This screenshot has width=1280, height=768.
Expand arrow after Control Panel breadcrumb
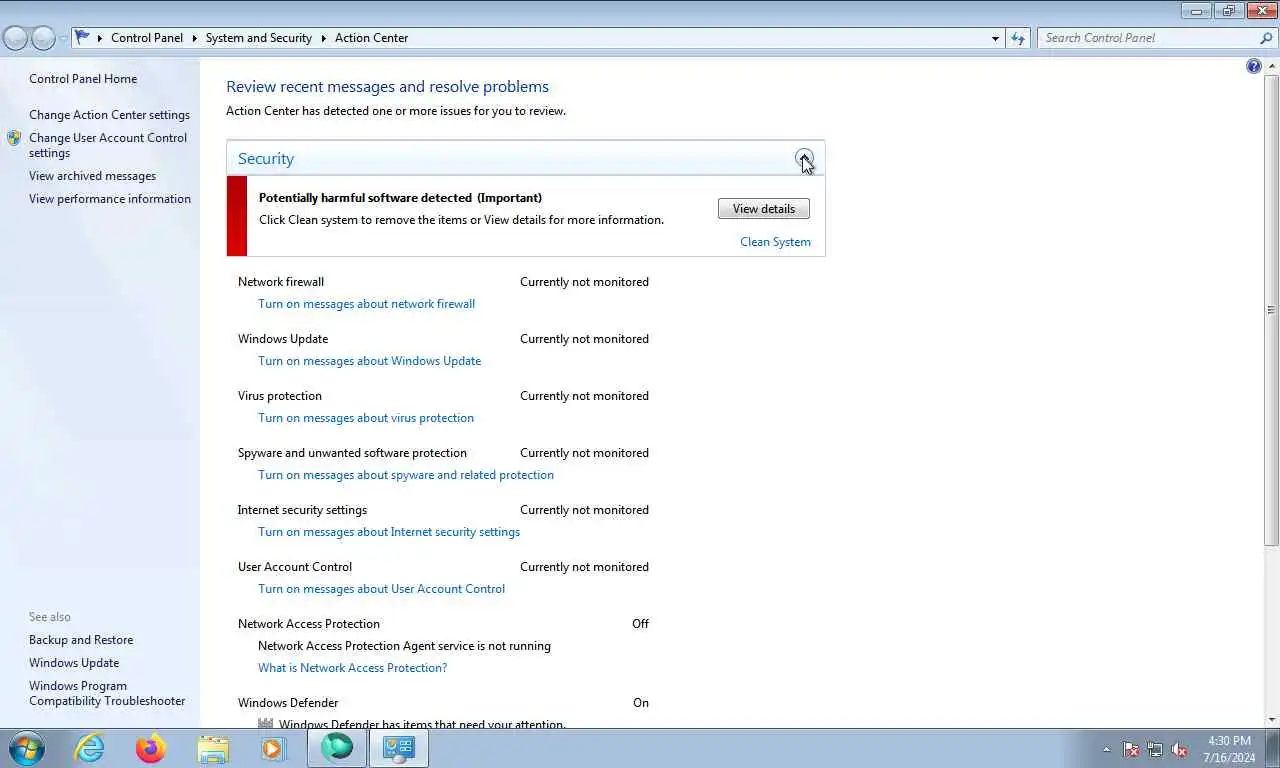point(195,38)
